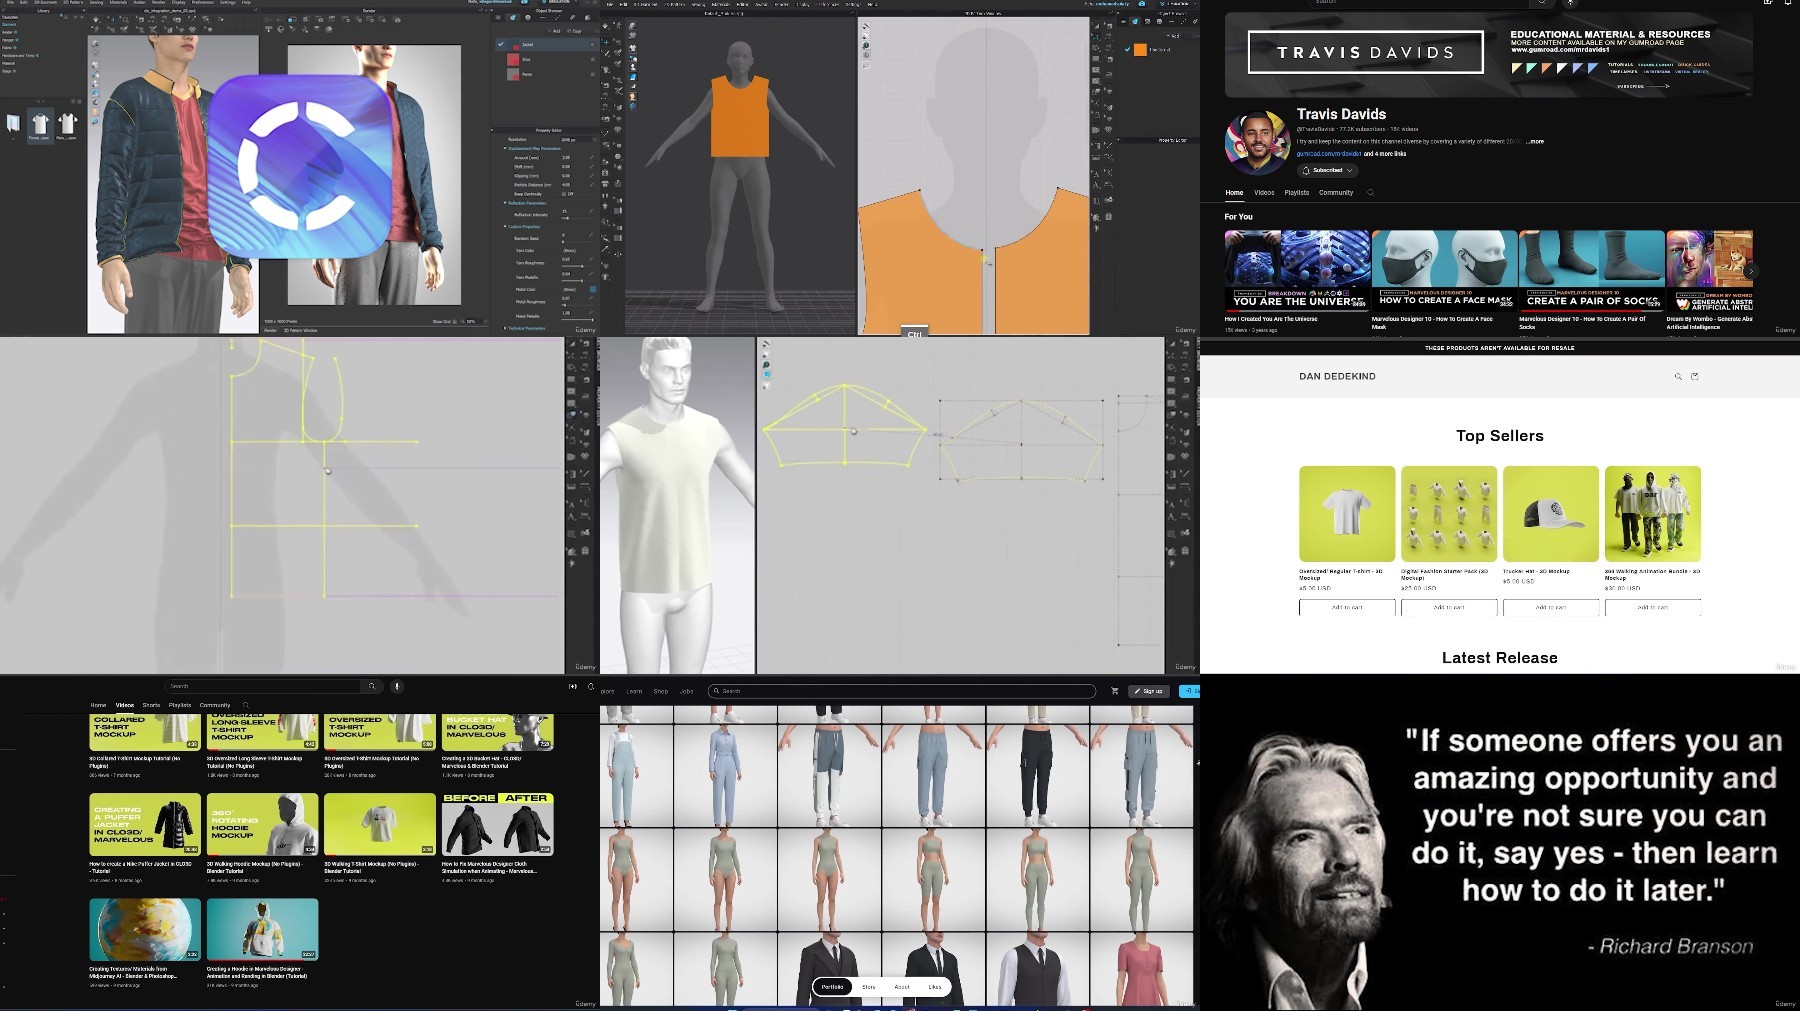The image size is (1800, 1011).
Task: Open the white T-shirt product image
Action: pyautogui.click(x=1347, y=514)
